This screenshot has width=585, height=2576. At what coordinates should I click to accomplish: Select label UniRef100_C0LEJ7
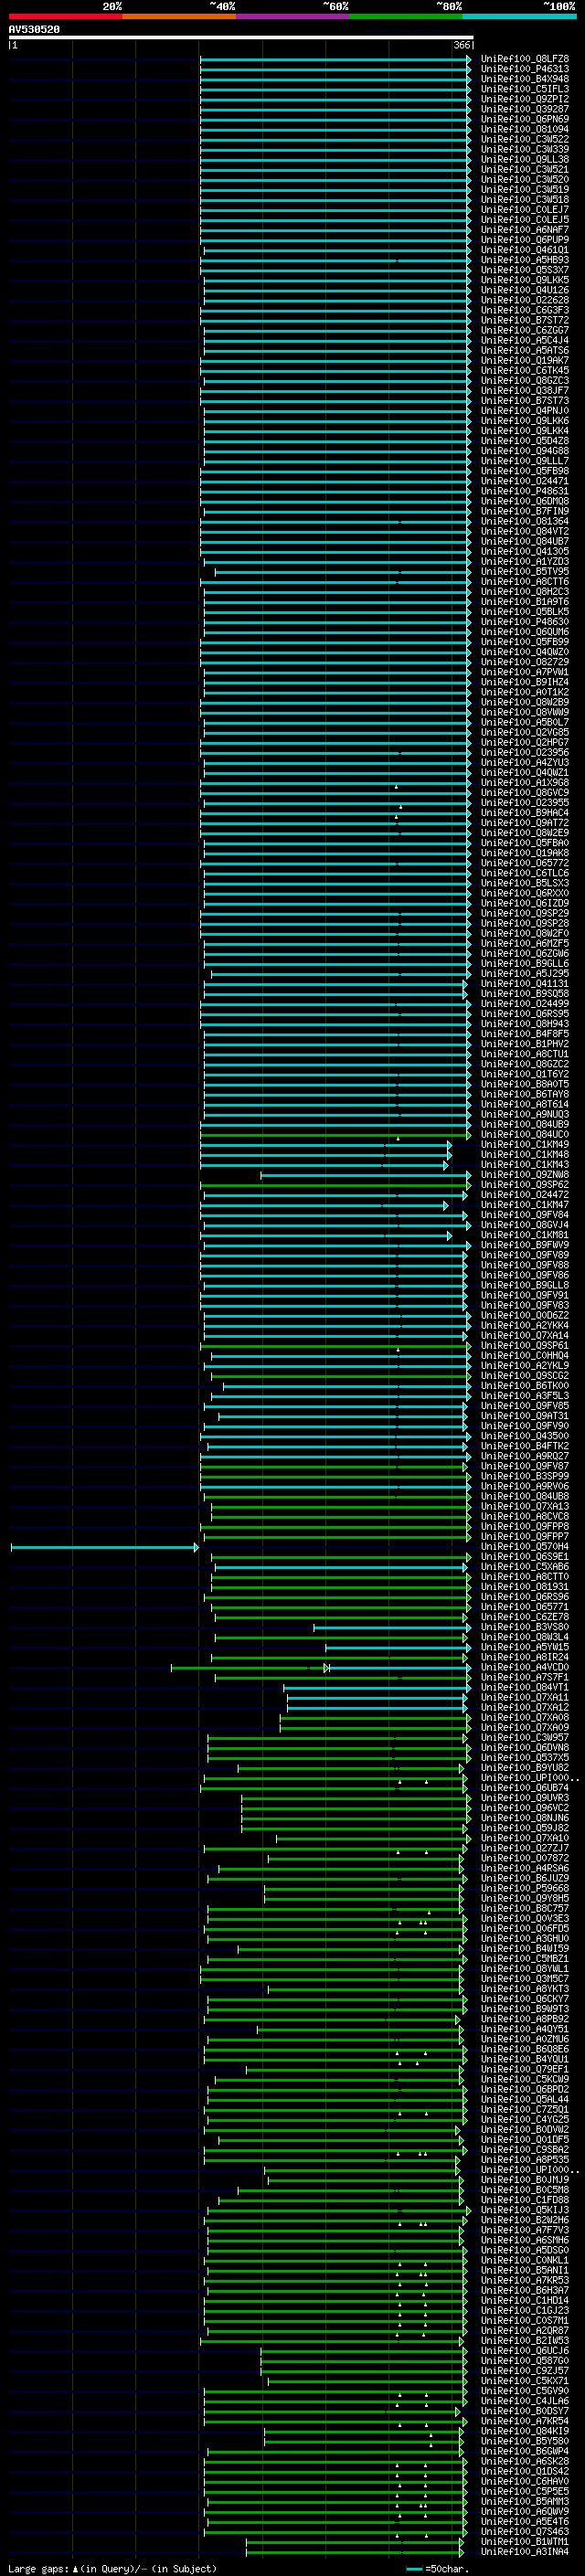525,210
